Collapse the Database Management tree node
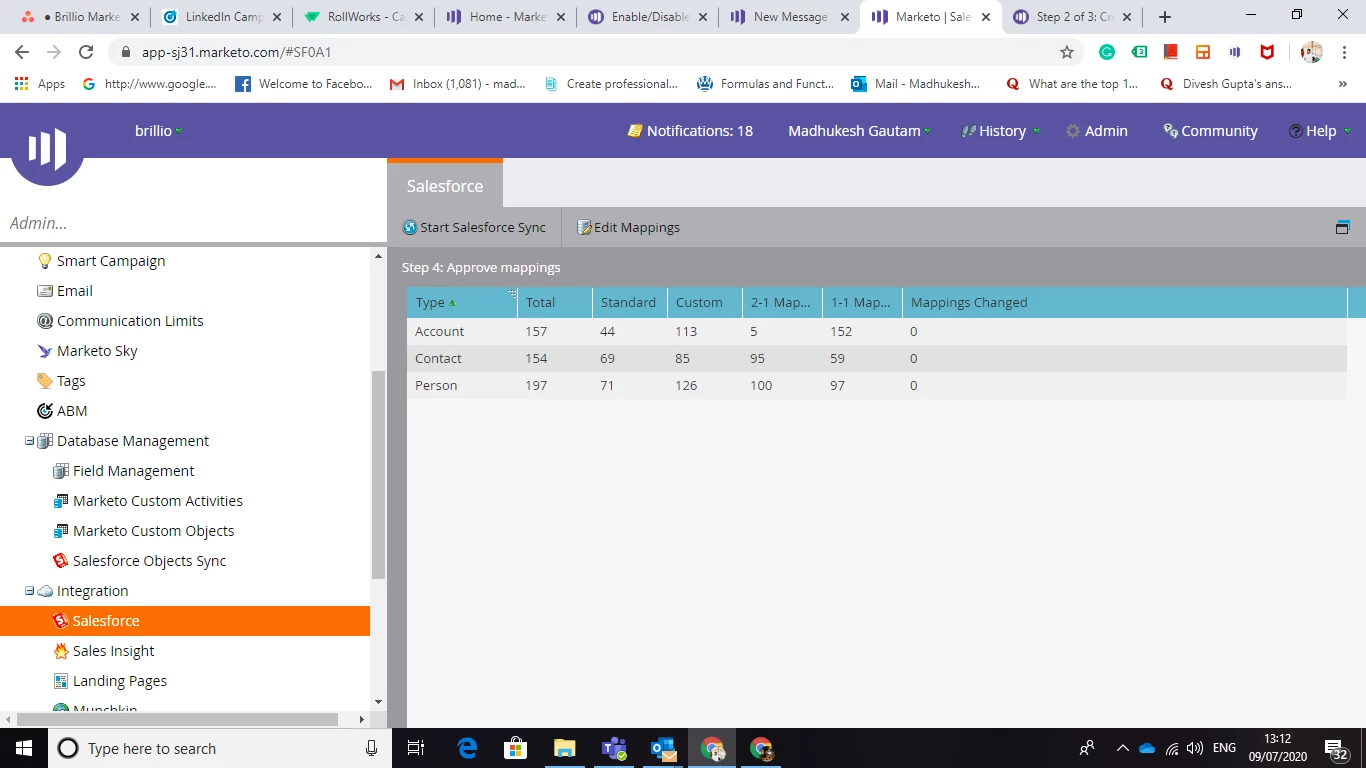1366x768 pixels. point(29,441)
